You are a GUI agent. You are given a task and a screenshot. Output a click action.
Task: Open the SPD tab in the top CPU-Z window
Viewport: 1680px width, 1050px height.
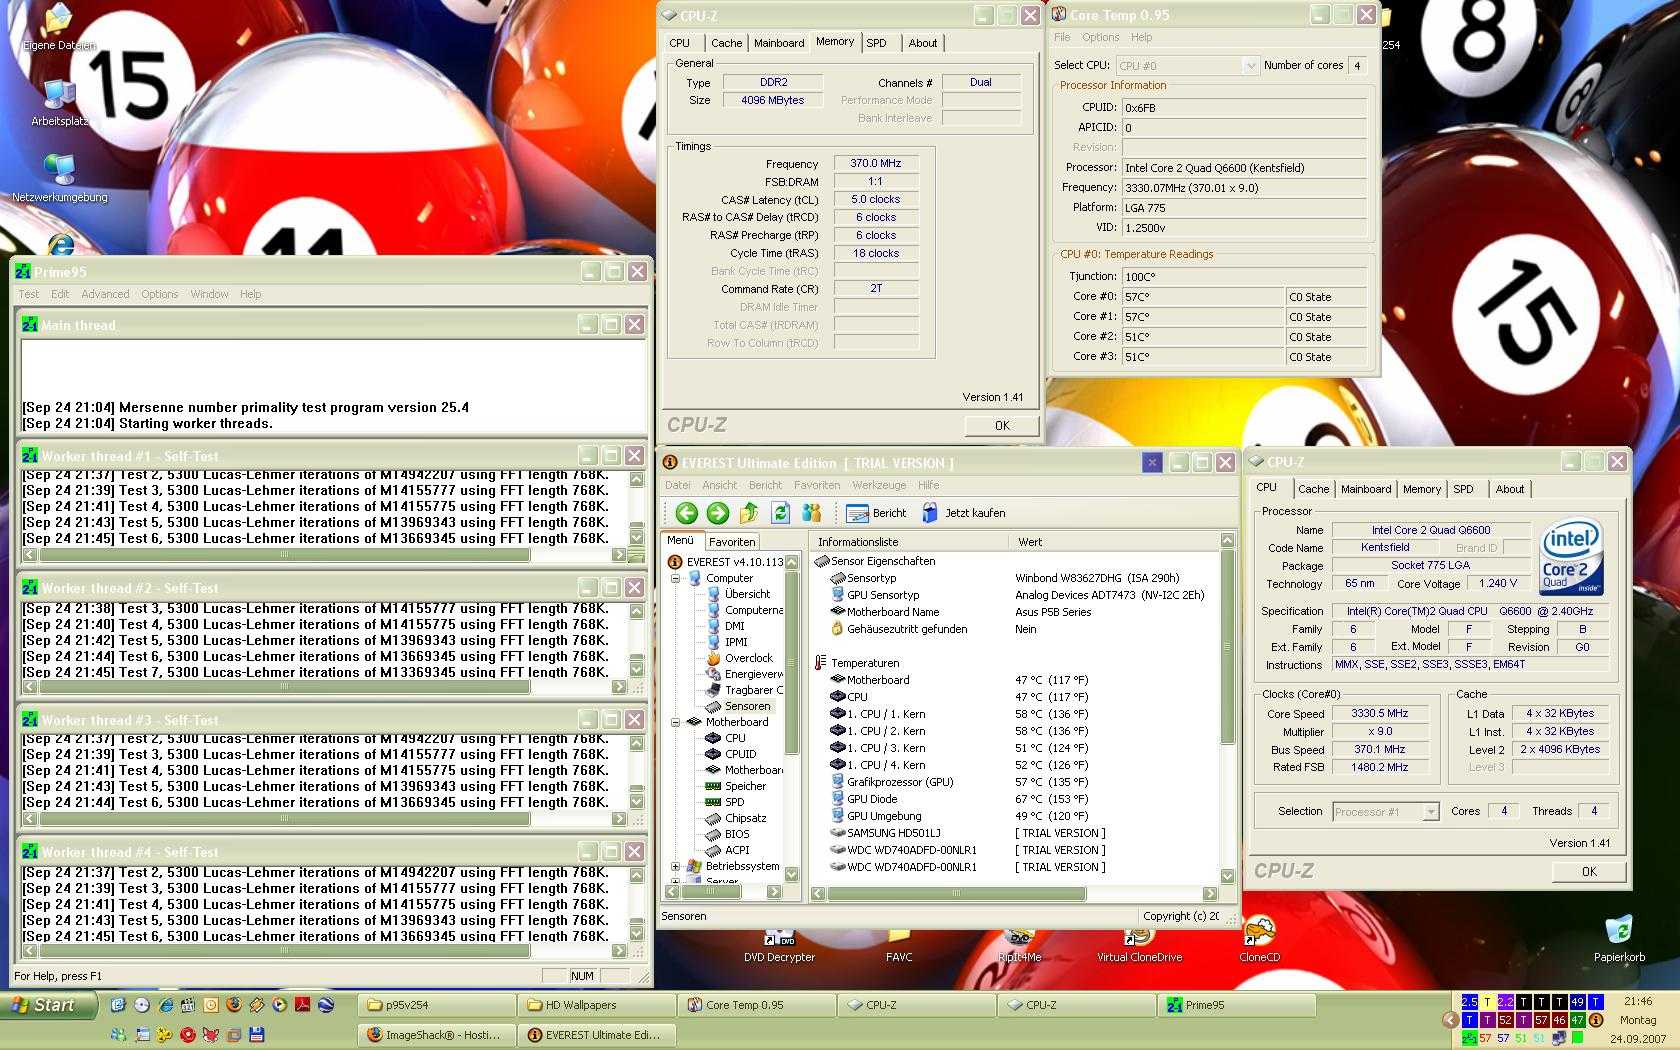click(876, 43)
